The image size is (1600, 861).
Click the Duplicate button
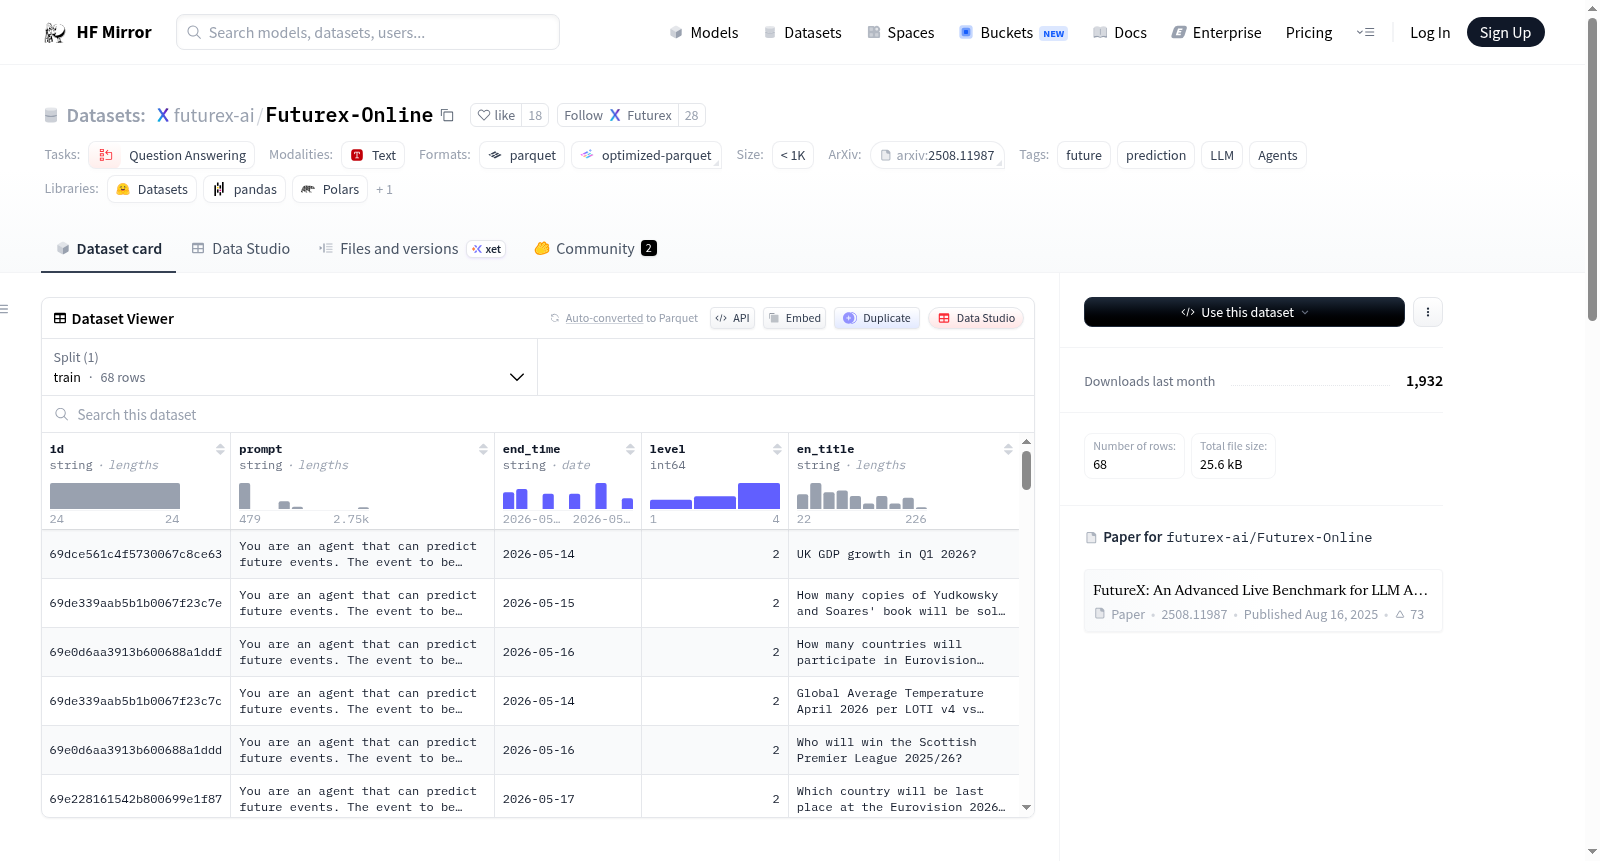[876, 319]
